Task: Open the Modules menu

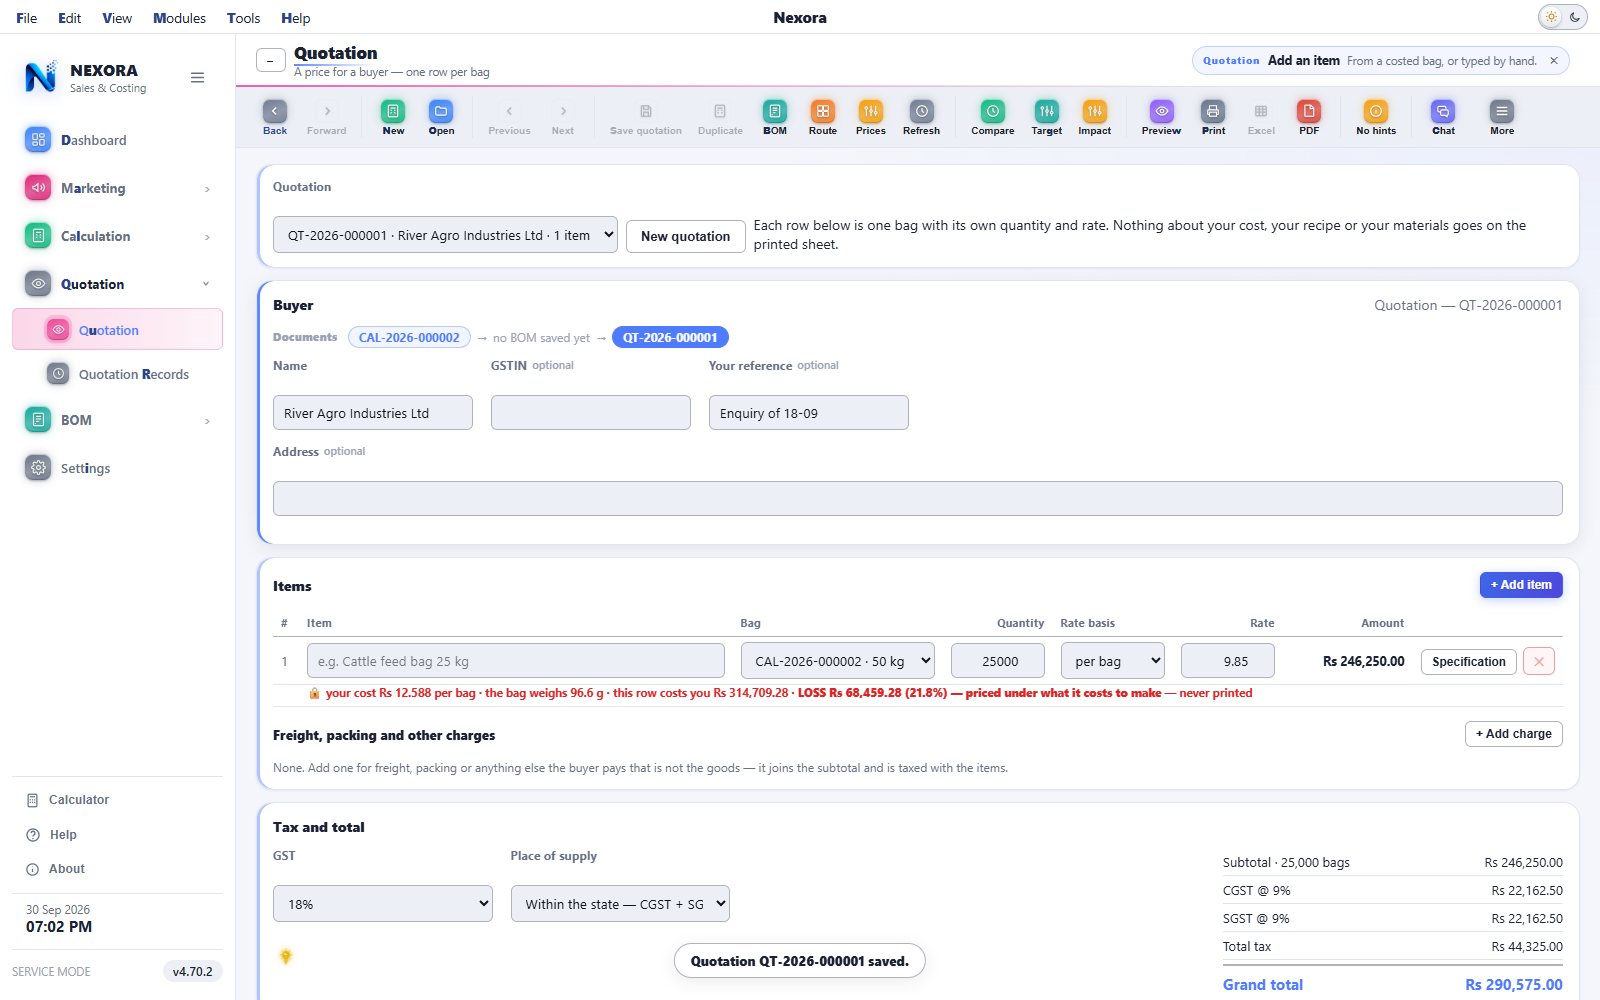Action: 179,18
